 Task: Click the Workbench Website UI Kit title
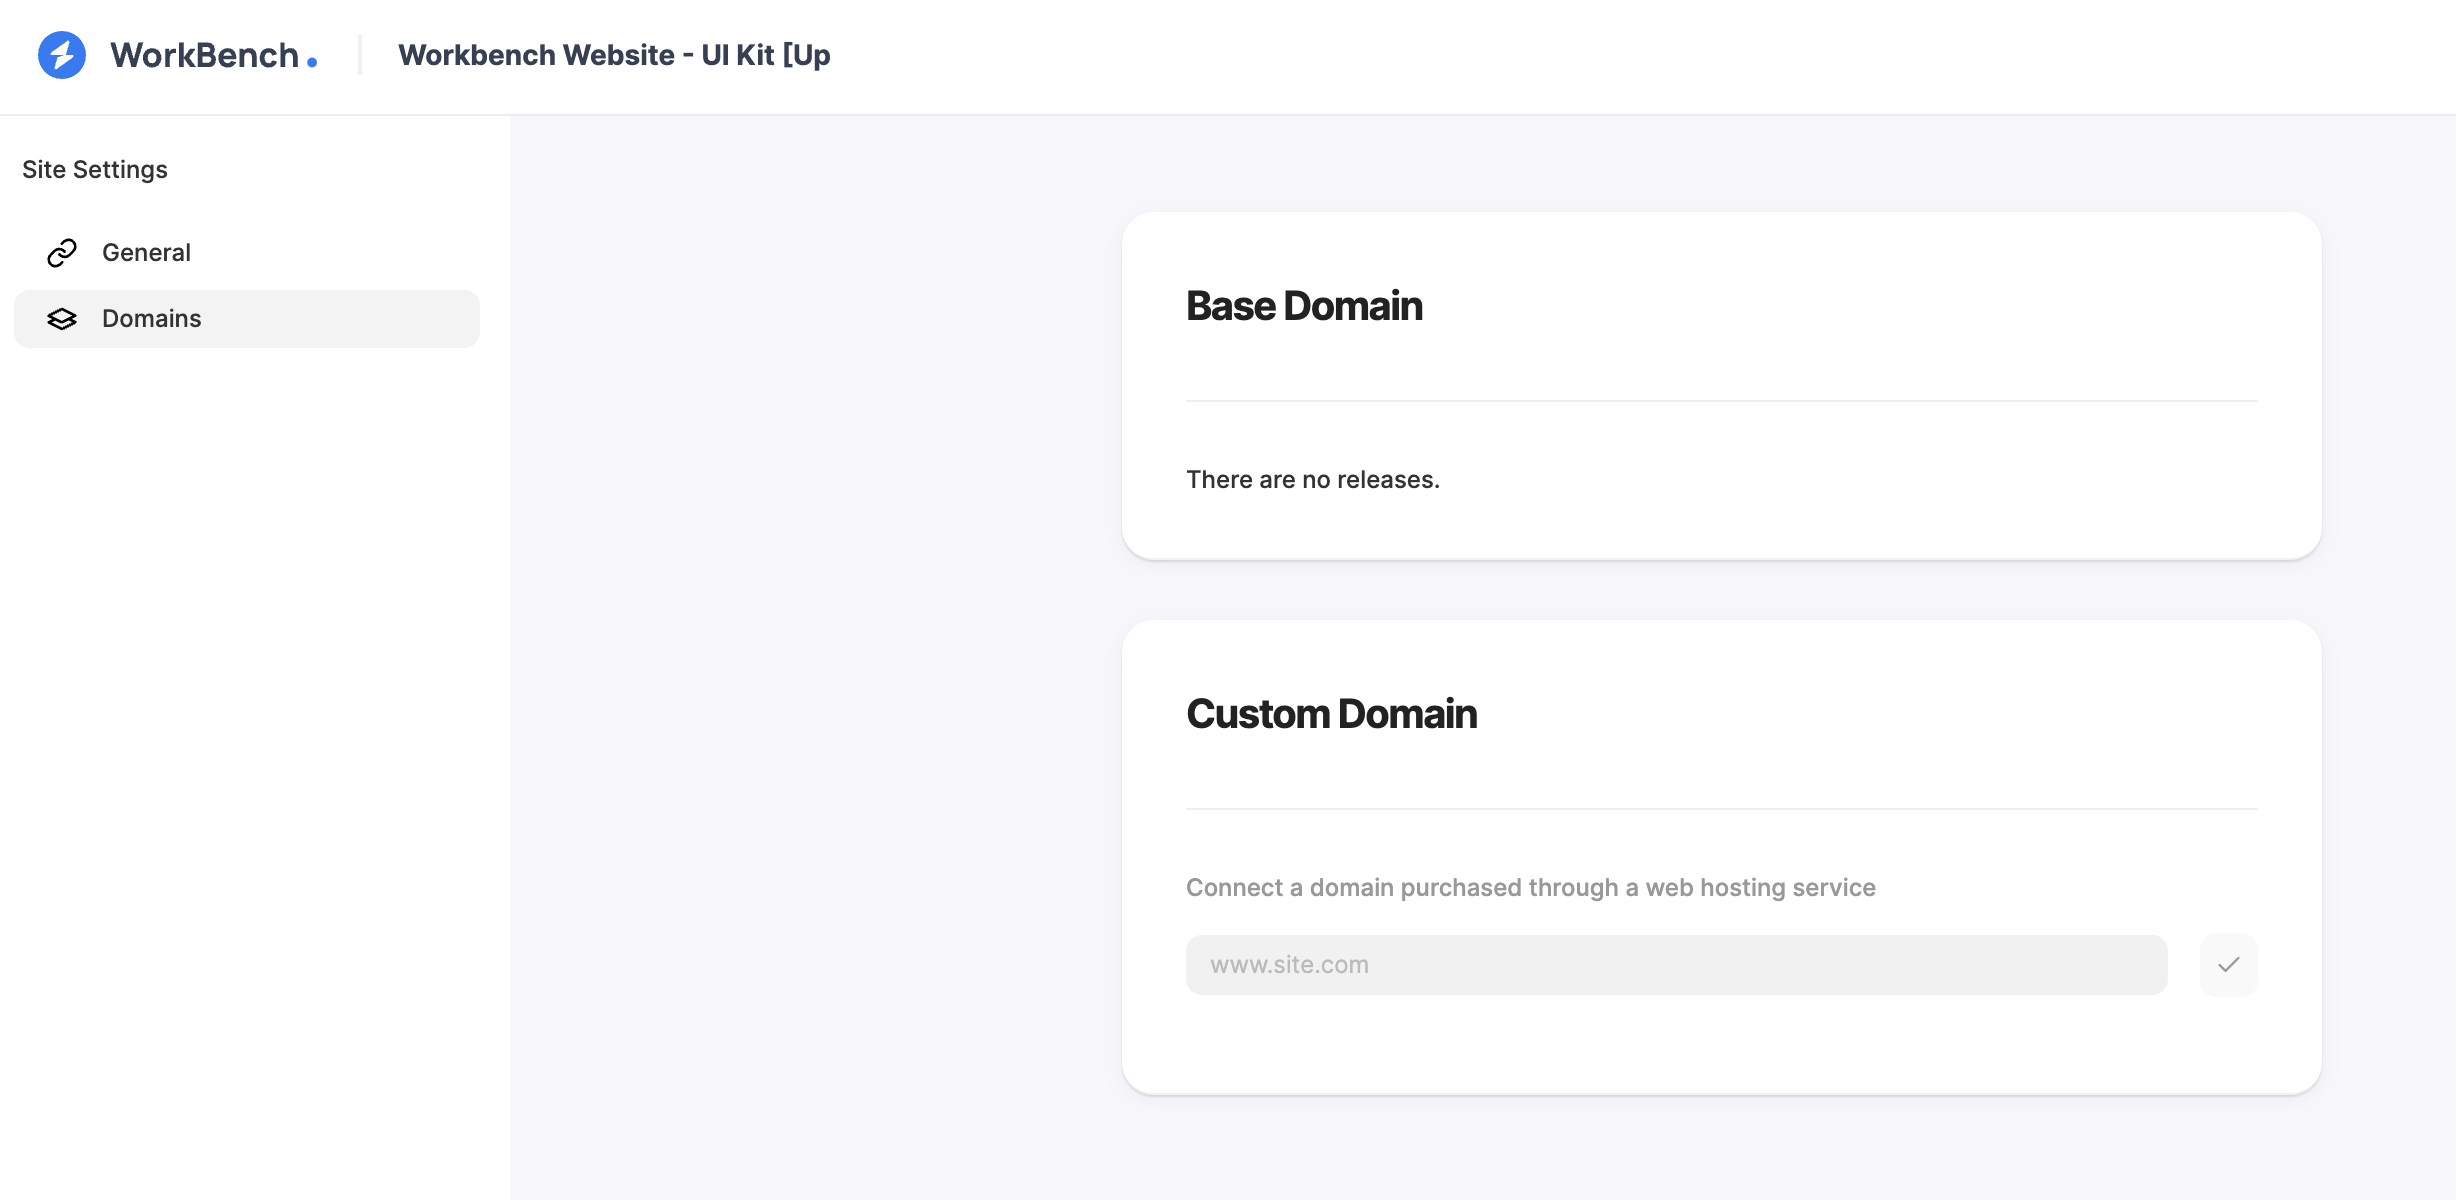tap(614, 53)
